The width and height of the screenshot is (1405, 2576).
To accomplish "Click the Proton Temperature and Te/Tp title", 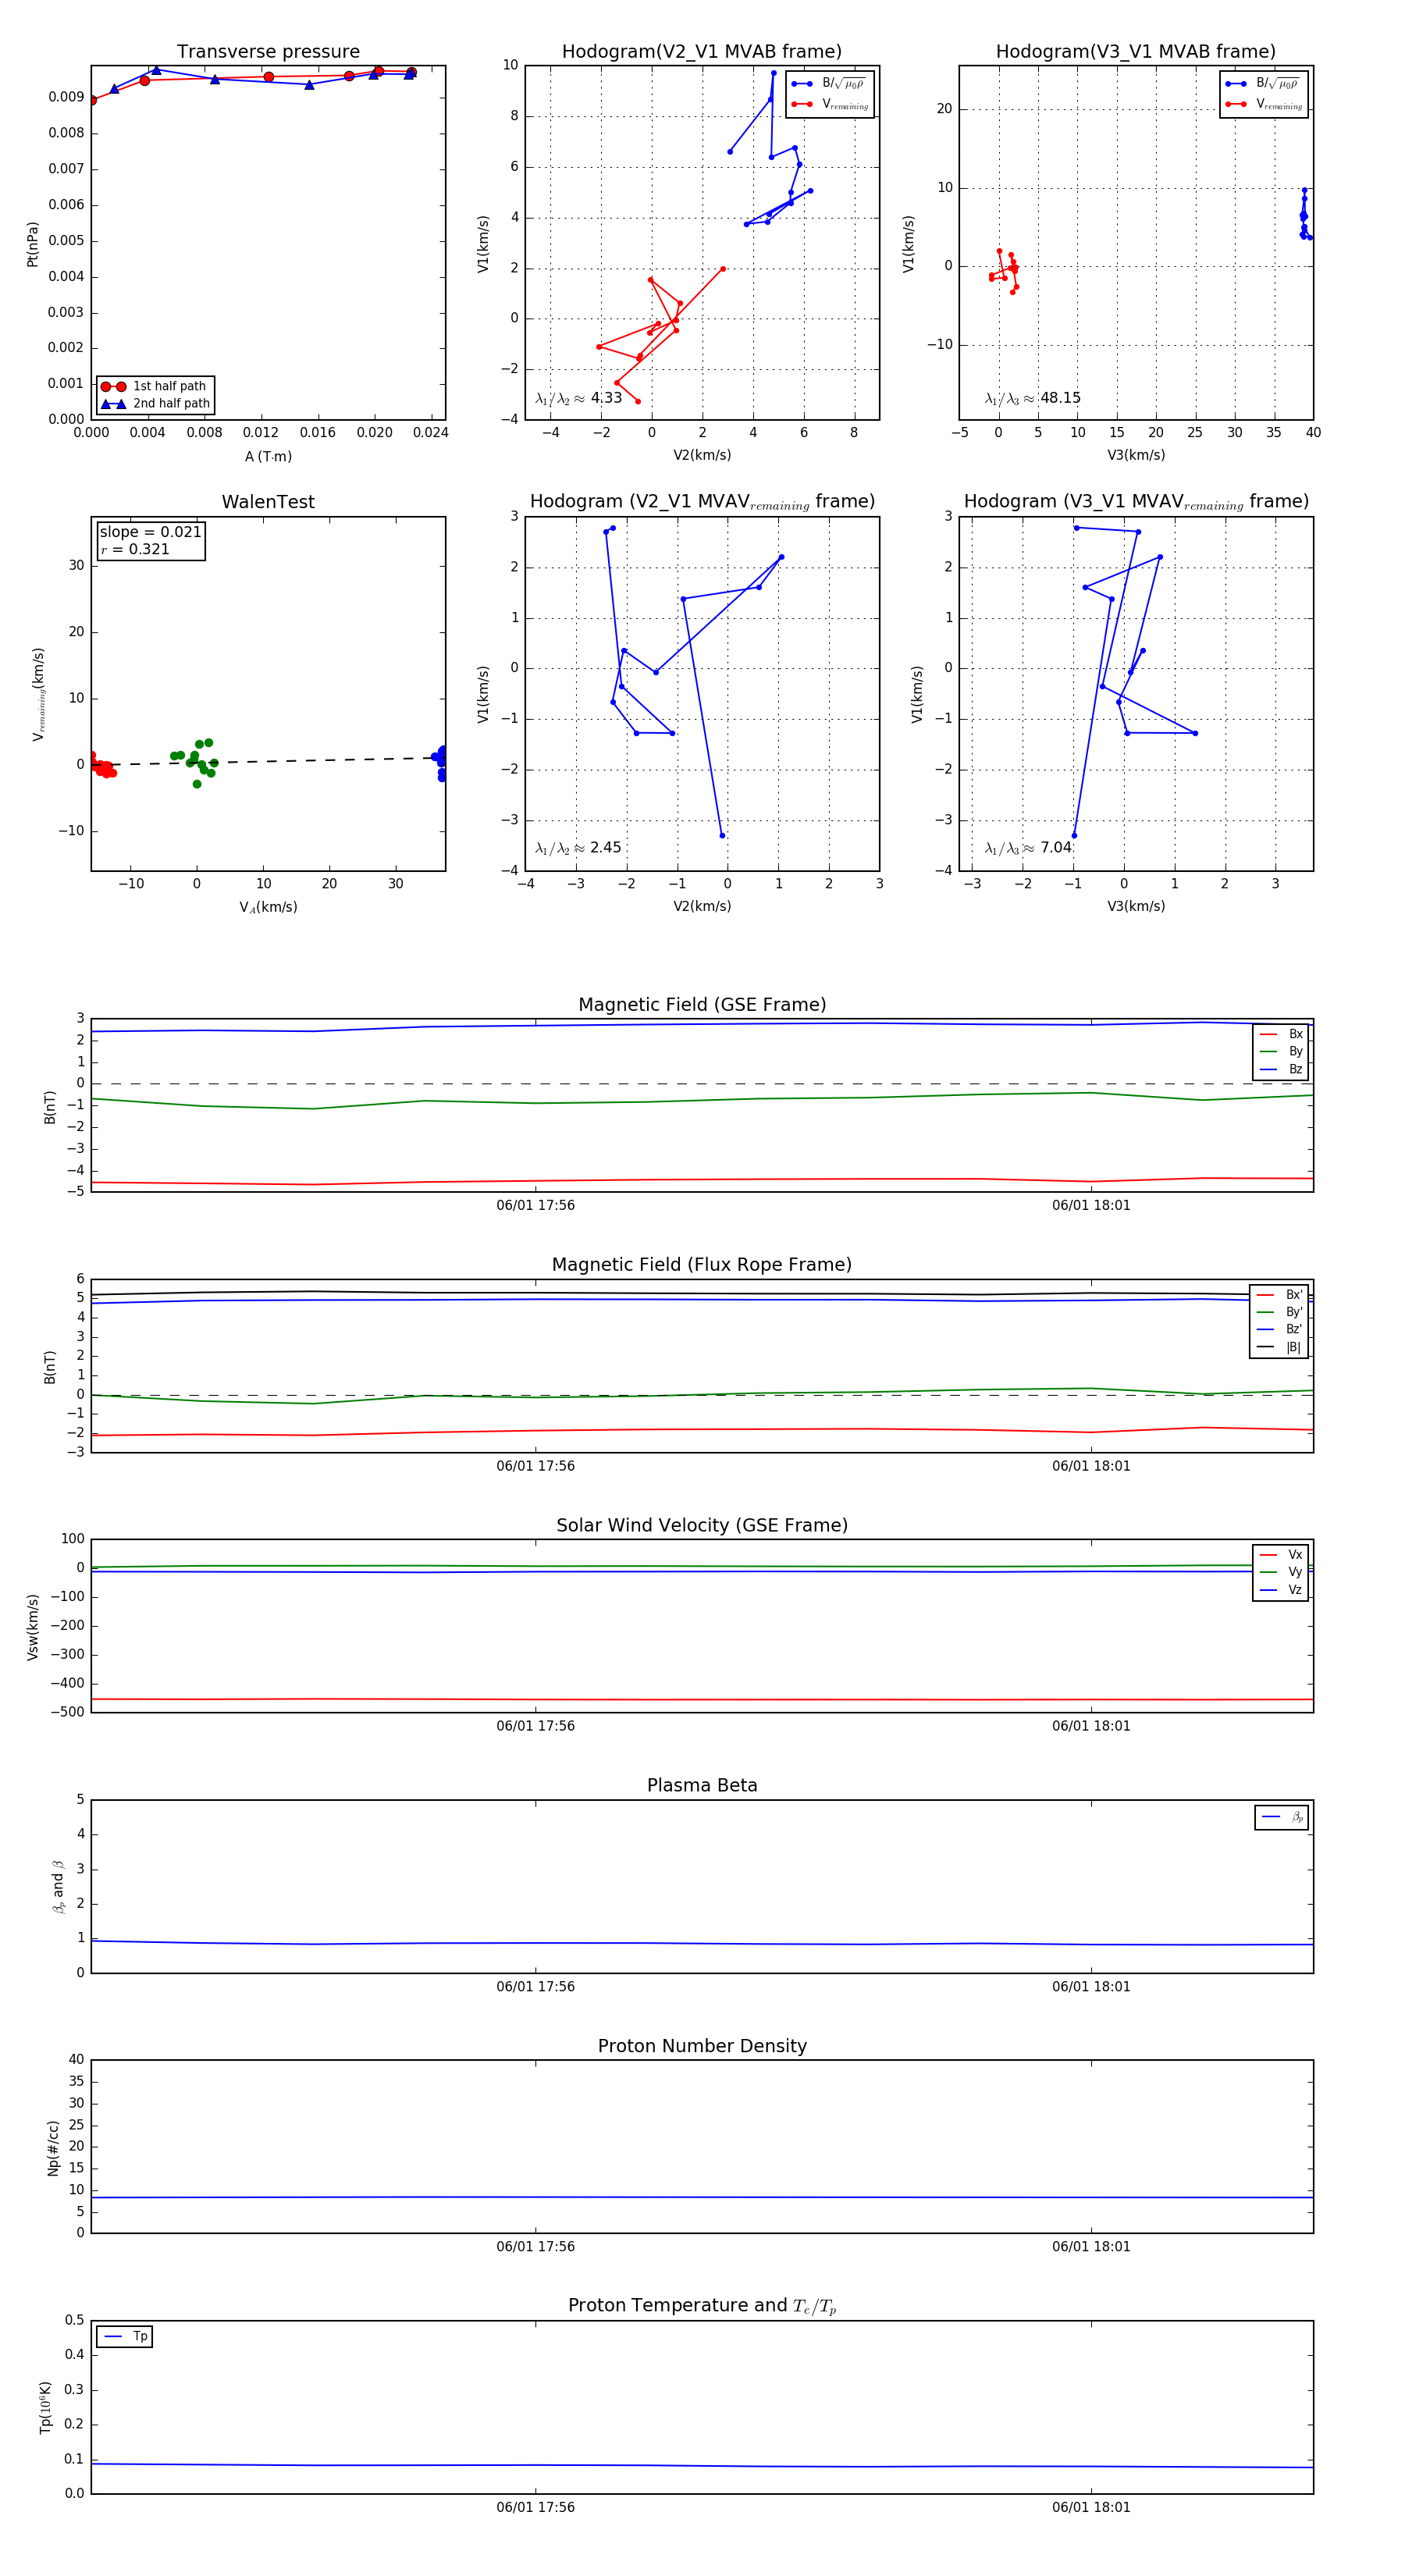I will [702, 2306].
